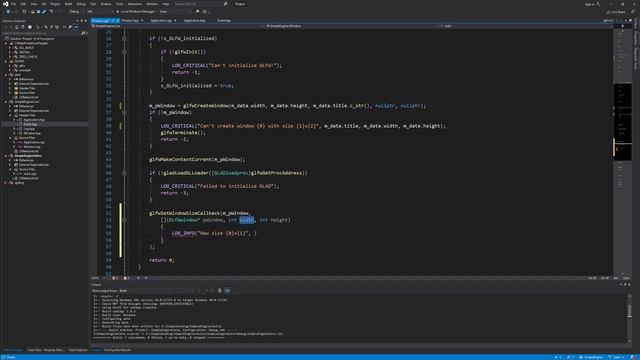
Task: Switch to the Event.hpp editor tab
Action: pyautogui.click(x=224, y=20)
